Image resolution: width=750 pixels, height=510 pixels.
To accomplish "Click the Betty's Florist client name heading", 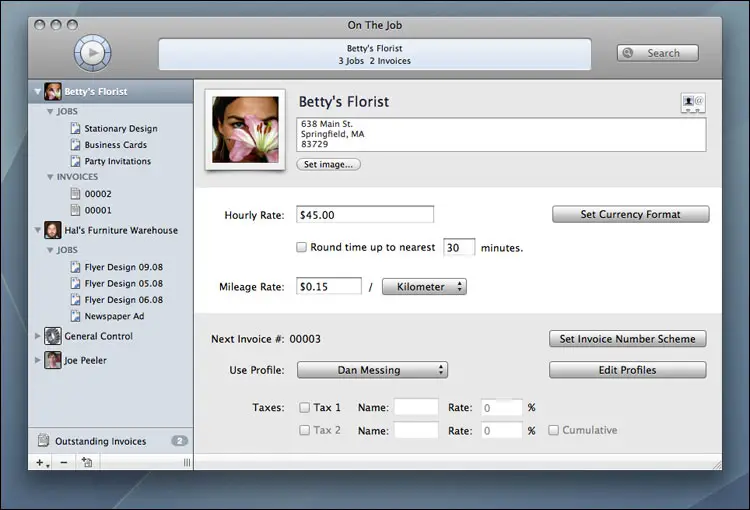I will (x=343, y=101).
